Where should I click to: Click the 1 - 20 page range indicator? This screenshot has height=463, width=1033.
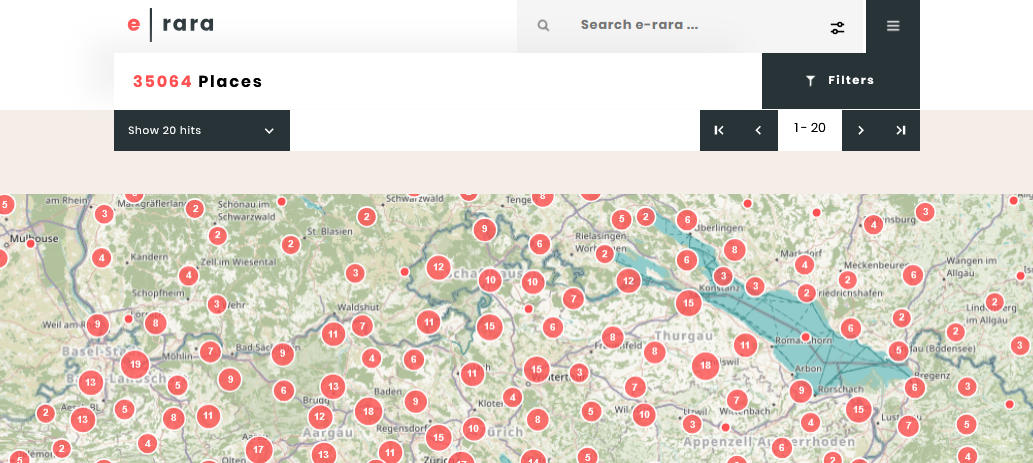pyautogui.click(x=810, y=128)
